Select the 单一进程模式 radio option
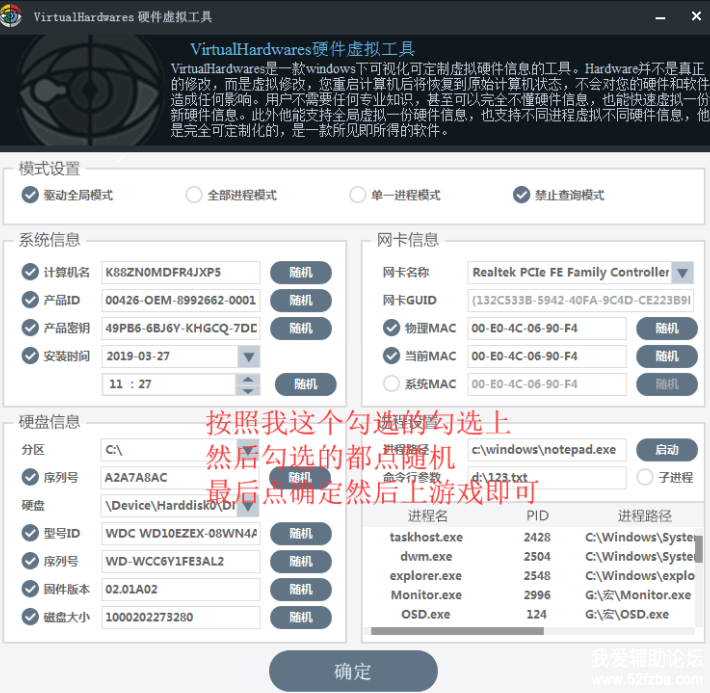The height and width of the screenshot is (693, 710). [358, 195]
